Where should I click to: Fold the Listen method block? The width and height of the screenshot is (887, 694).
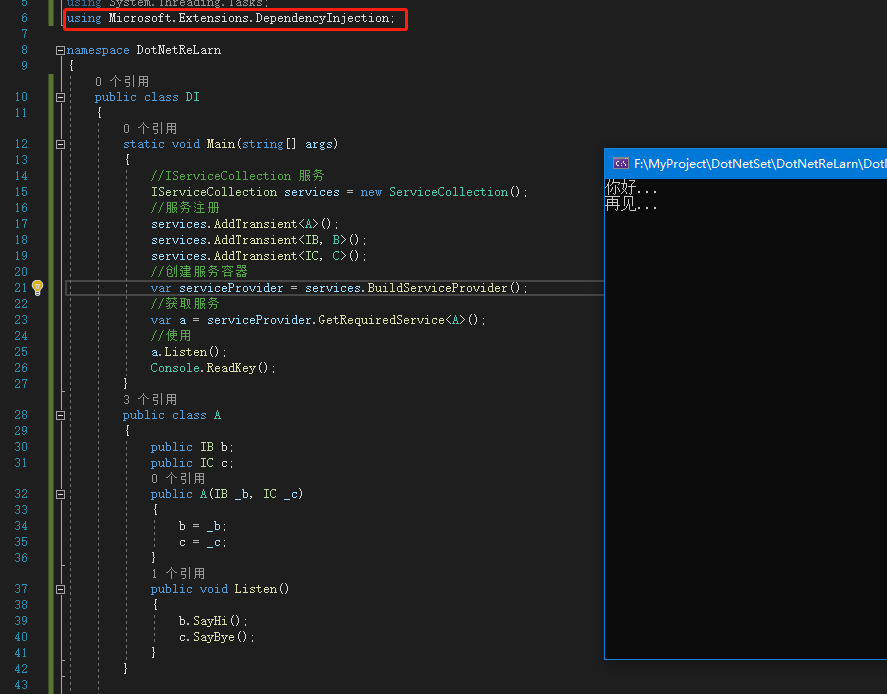pyautogui.click(x=60, y=589)
